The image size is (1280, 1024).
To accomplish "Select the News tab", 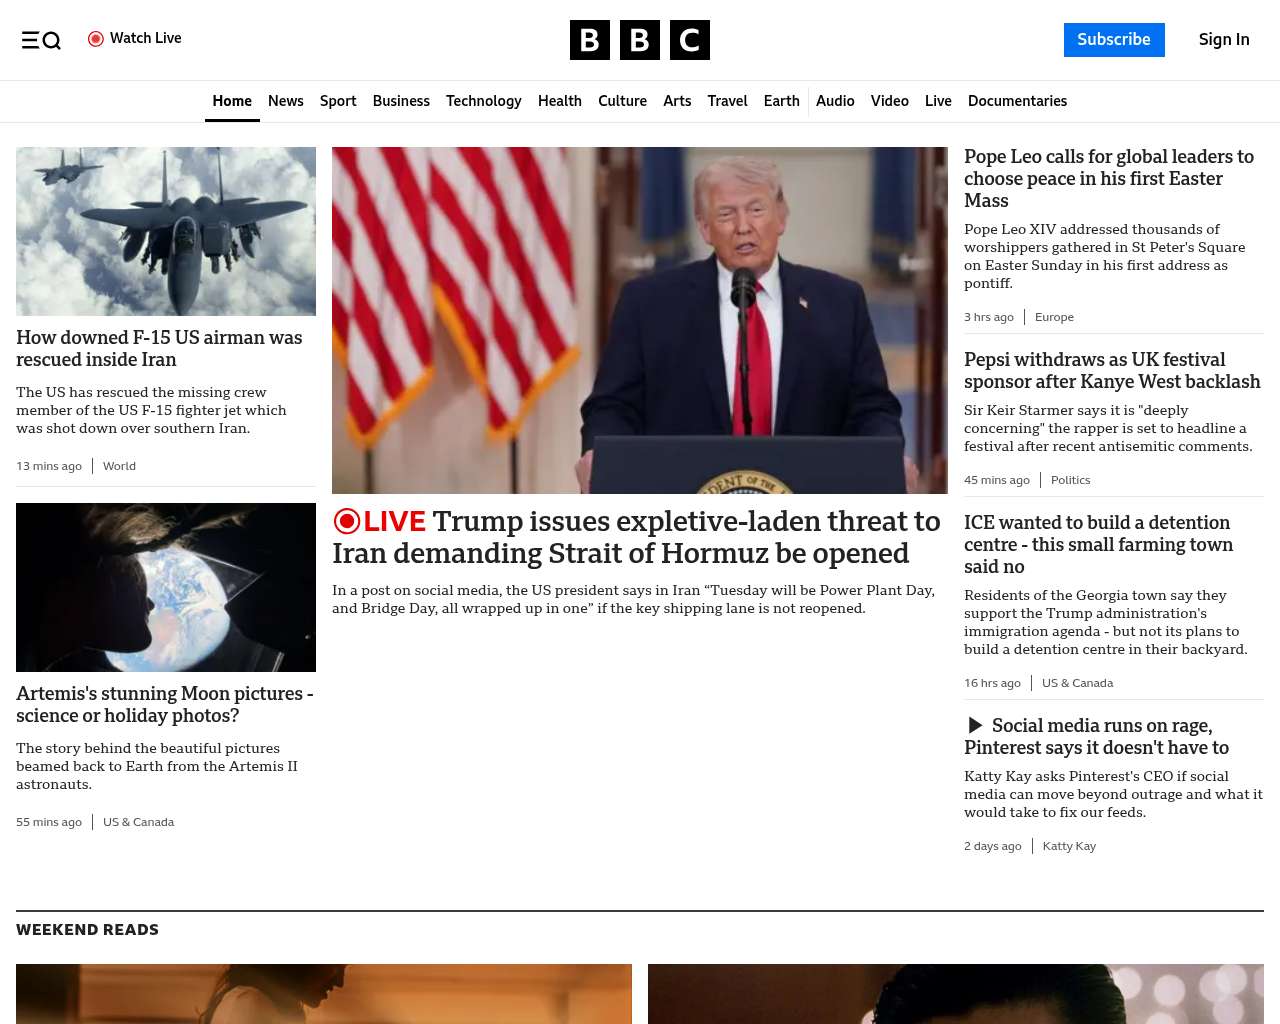I will click(x=285, y=101).
